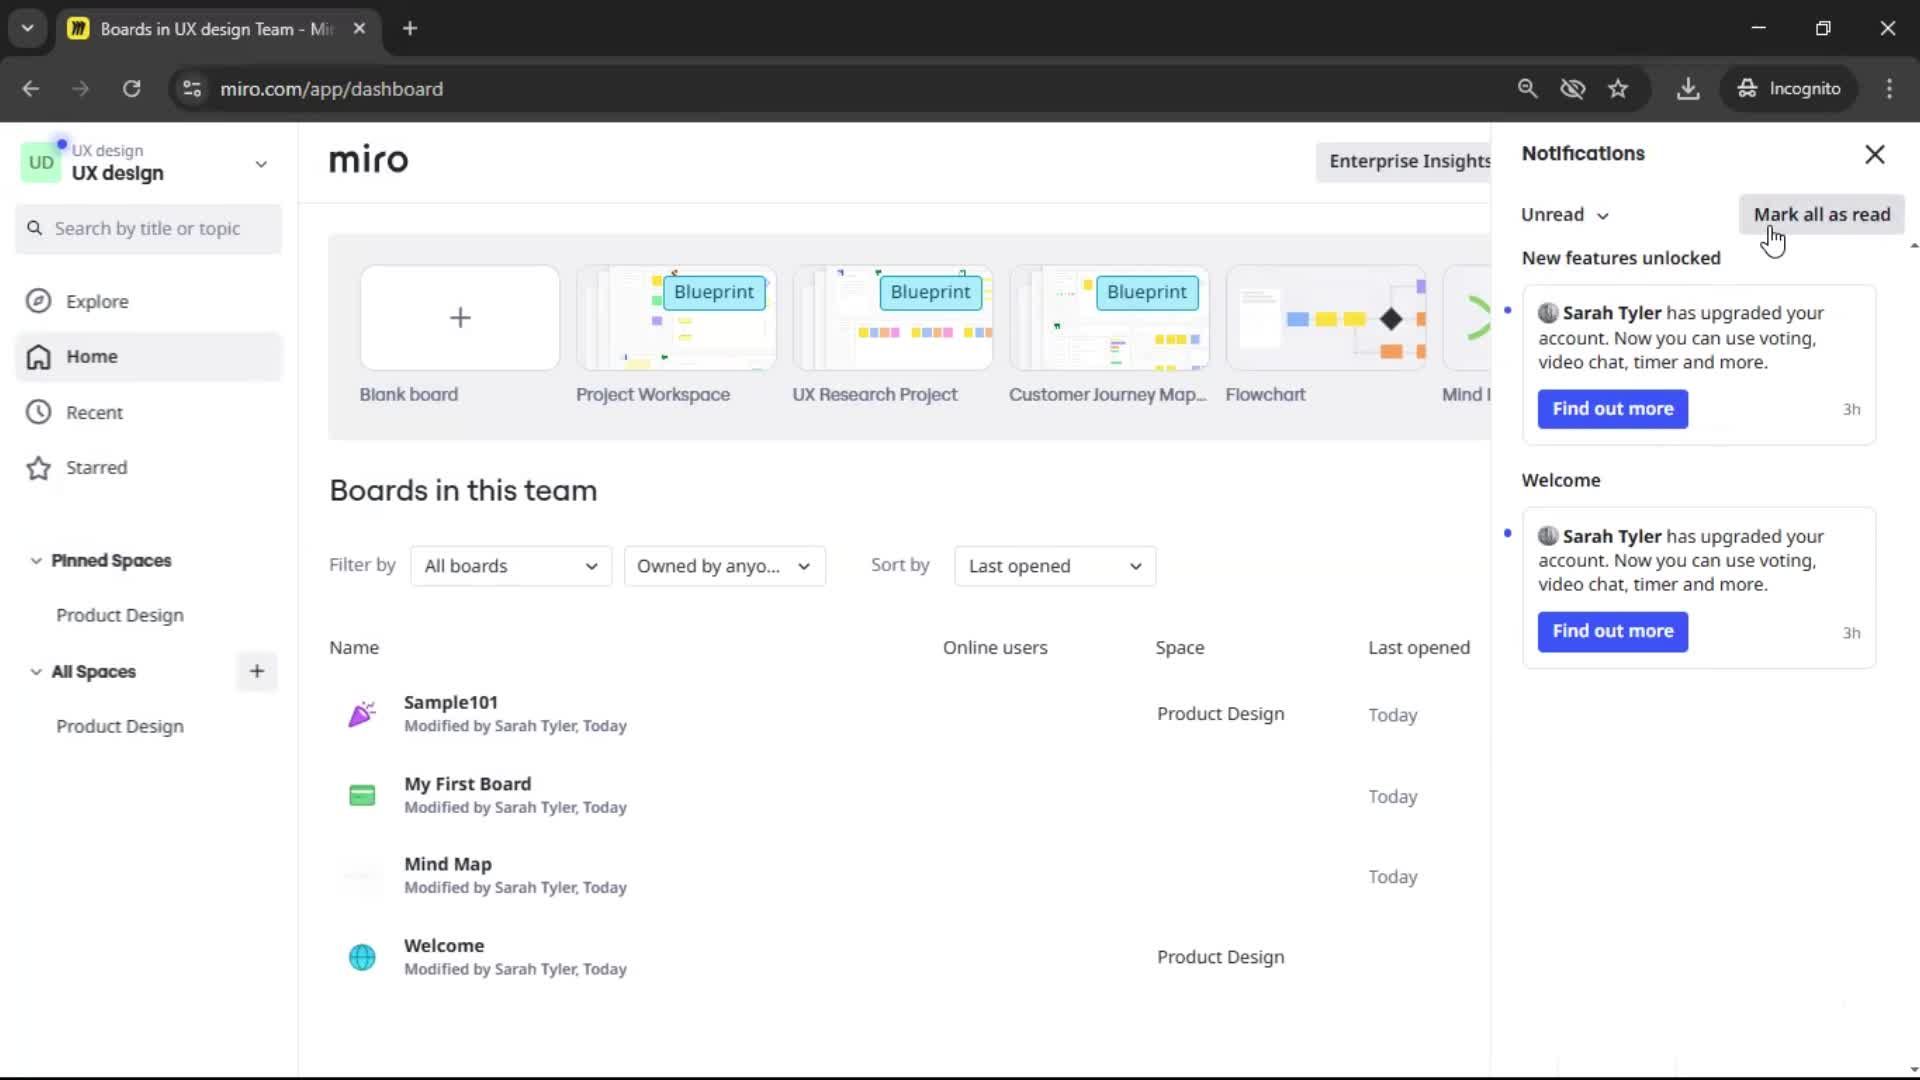Click the Explore compass icon in sidebar
This screenshot has height=1080, width=1920.
point(38,301)
